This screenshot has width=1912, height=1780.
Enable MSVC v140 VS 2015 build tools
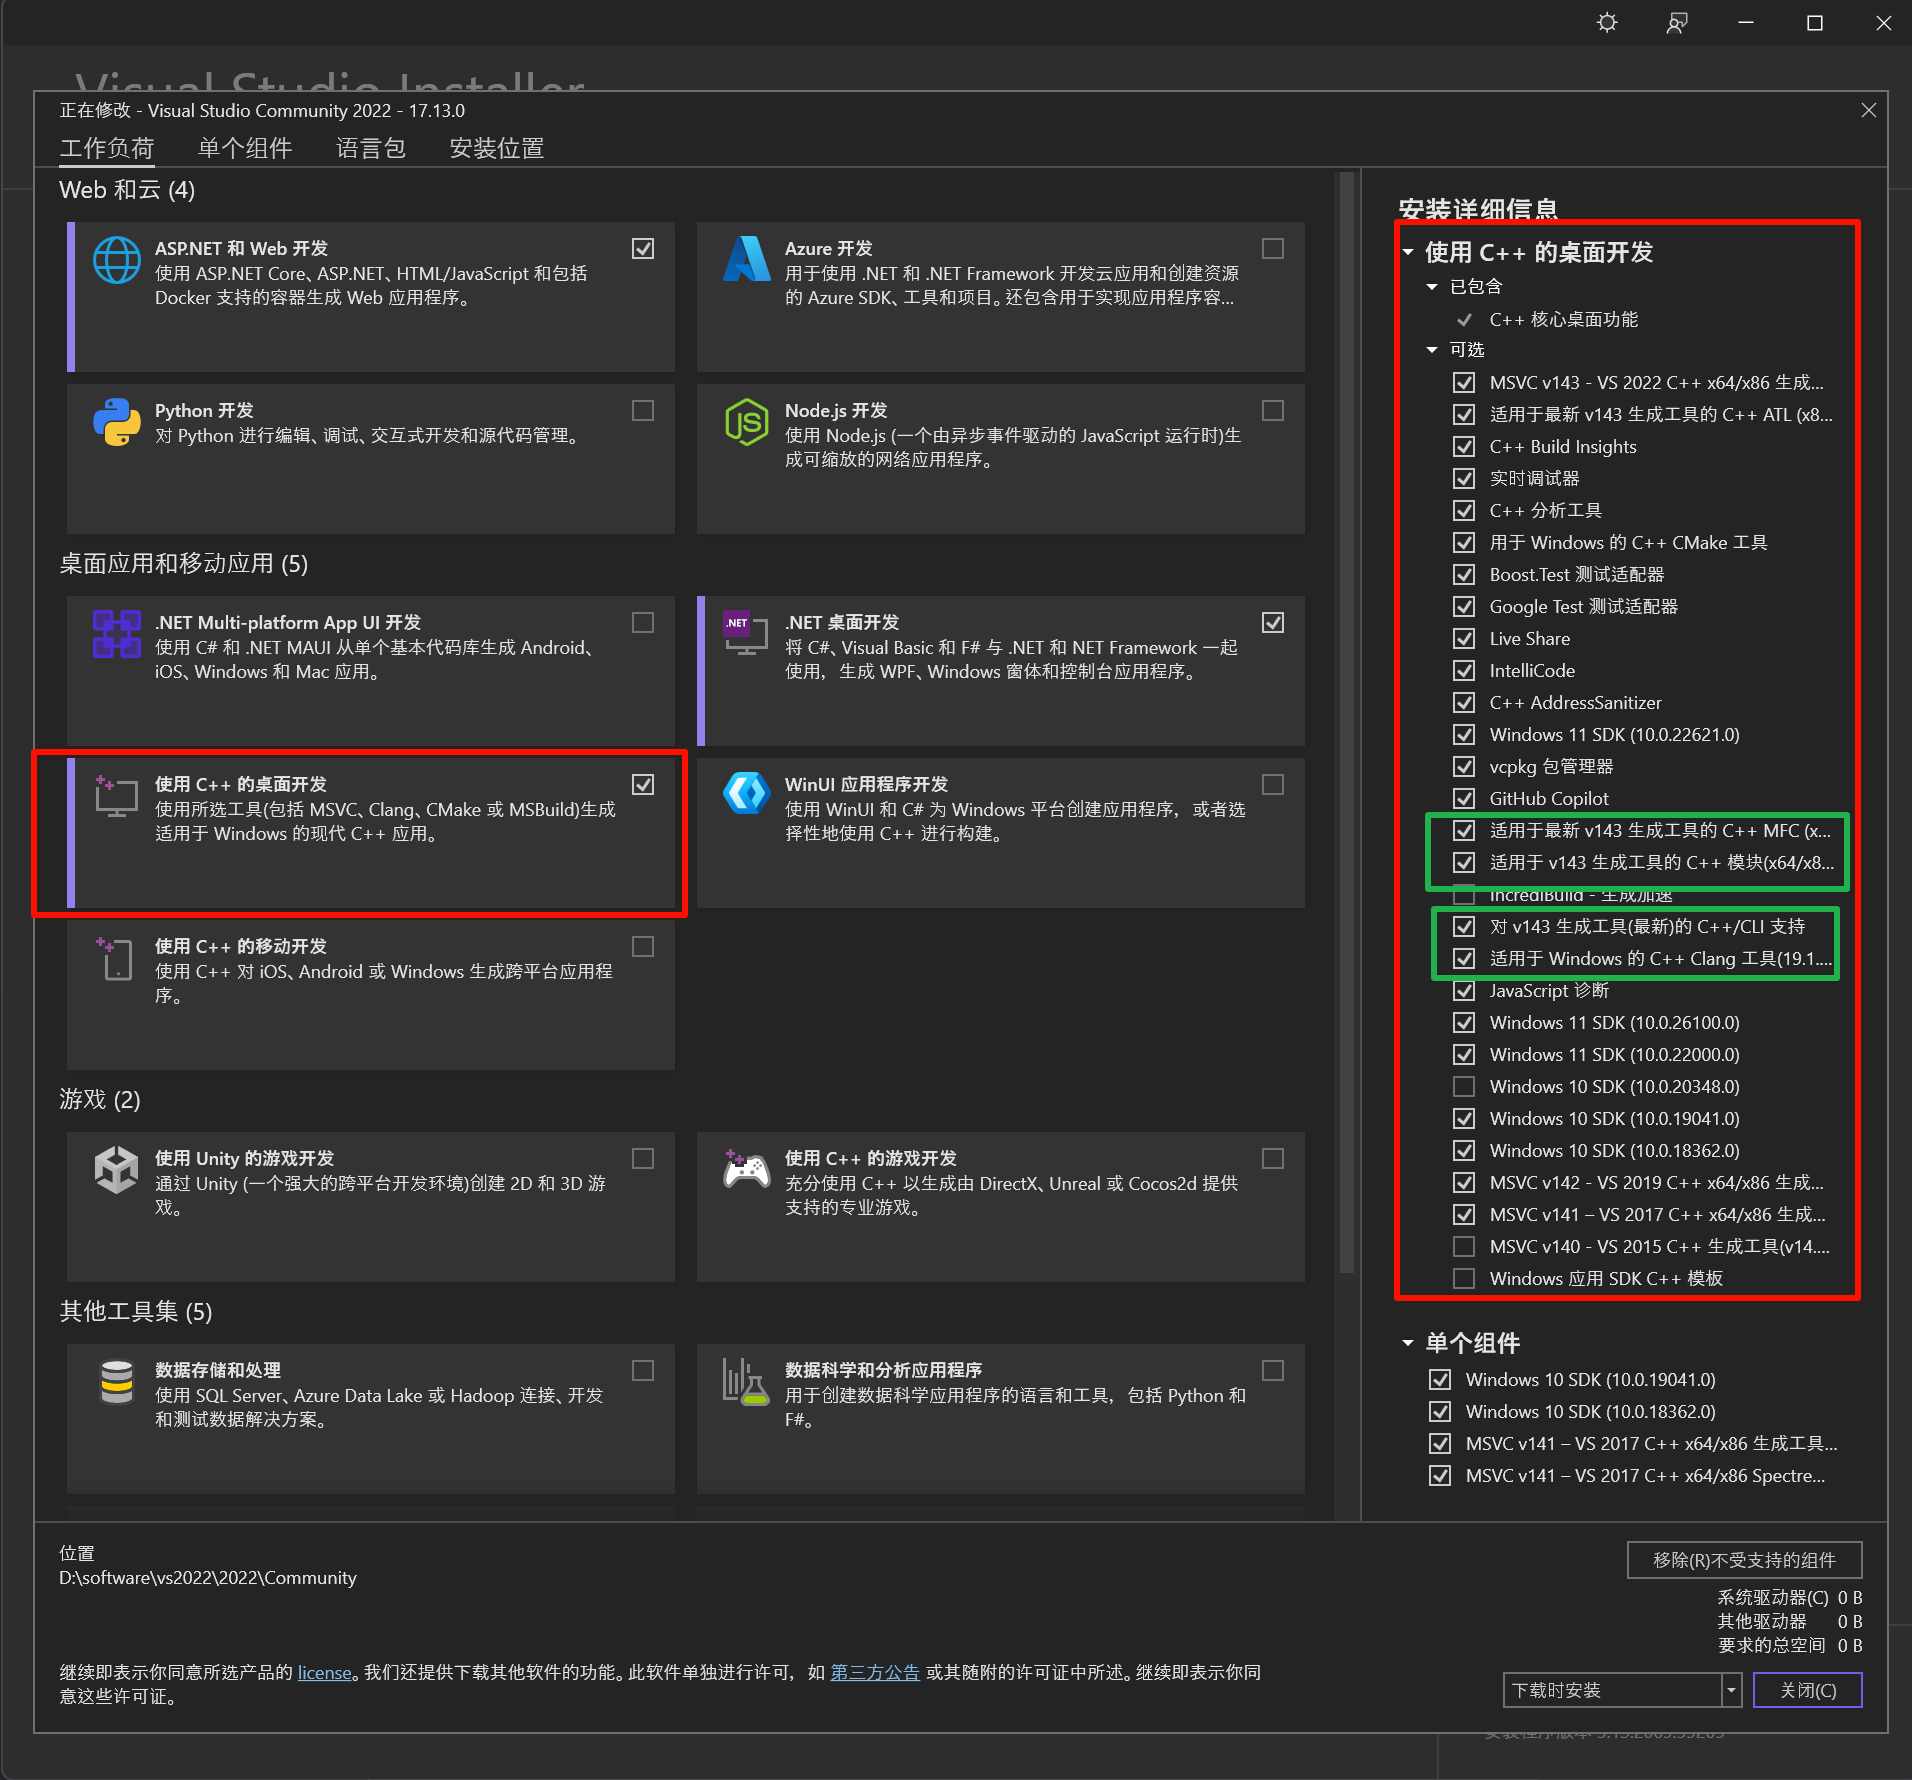pos(1464,1246)
